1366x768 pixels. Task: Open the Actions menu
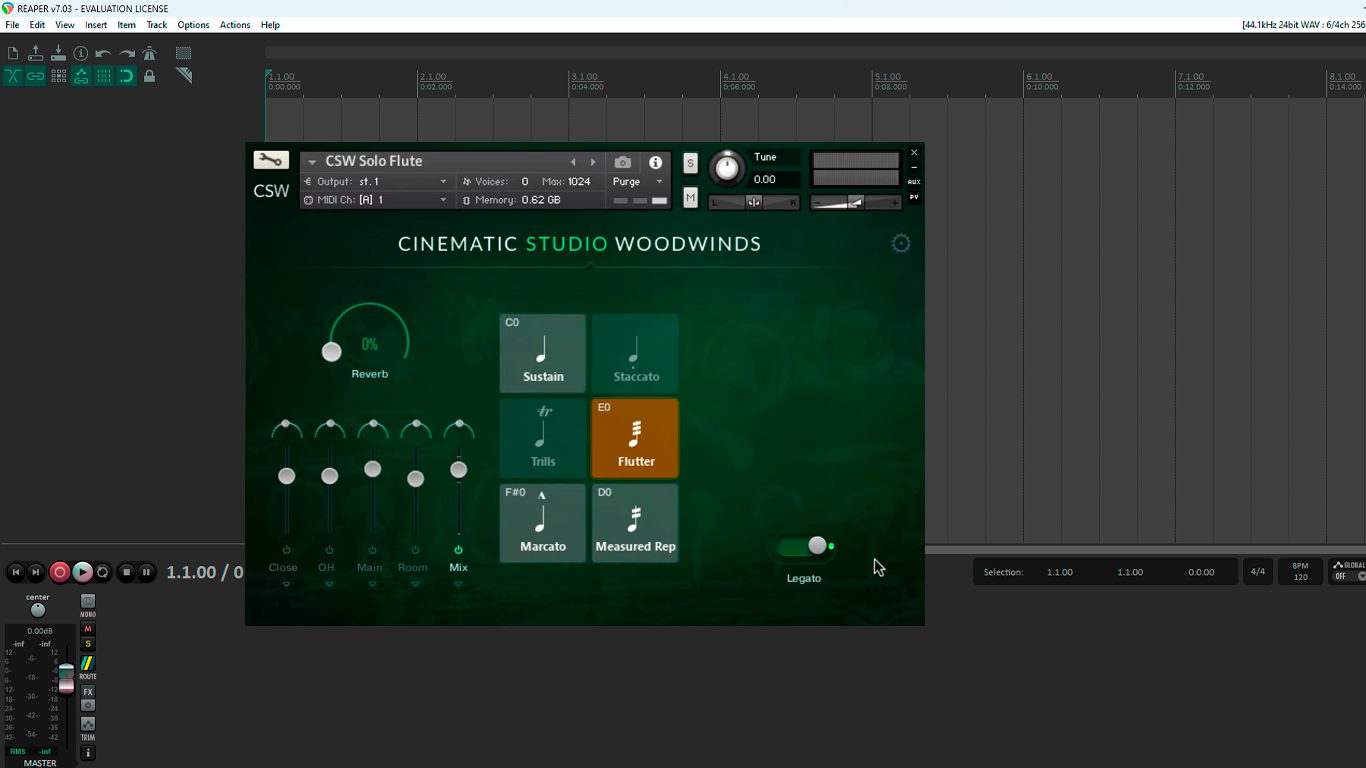tap(235, 25)
